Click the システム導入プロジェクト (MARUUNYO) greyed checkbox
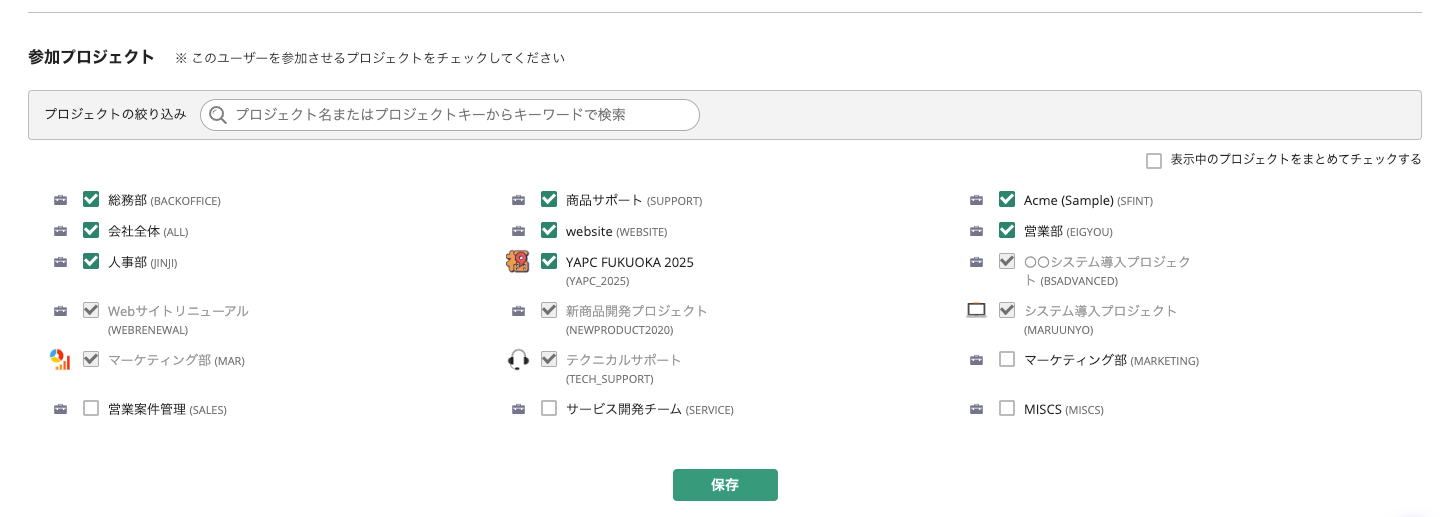This screenshot has height=517, width=1443. [1007, 310]
